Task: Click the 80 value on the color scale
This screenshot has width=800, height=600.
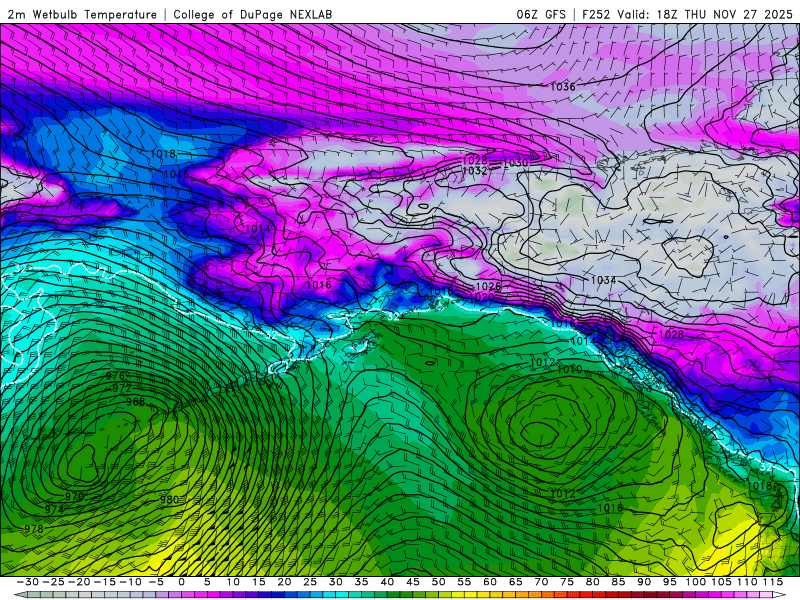Action: click(592, 582)
